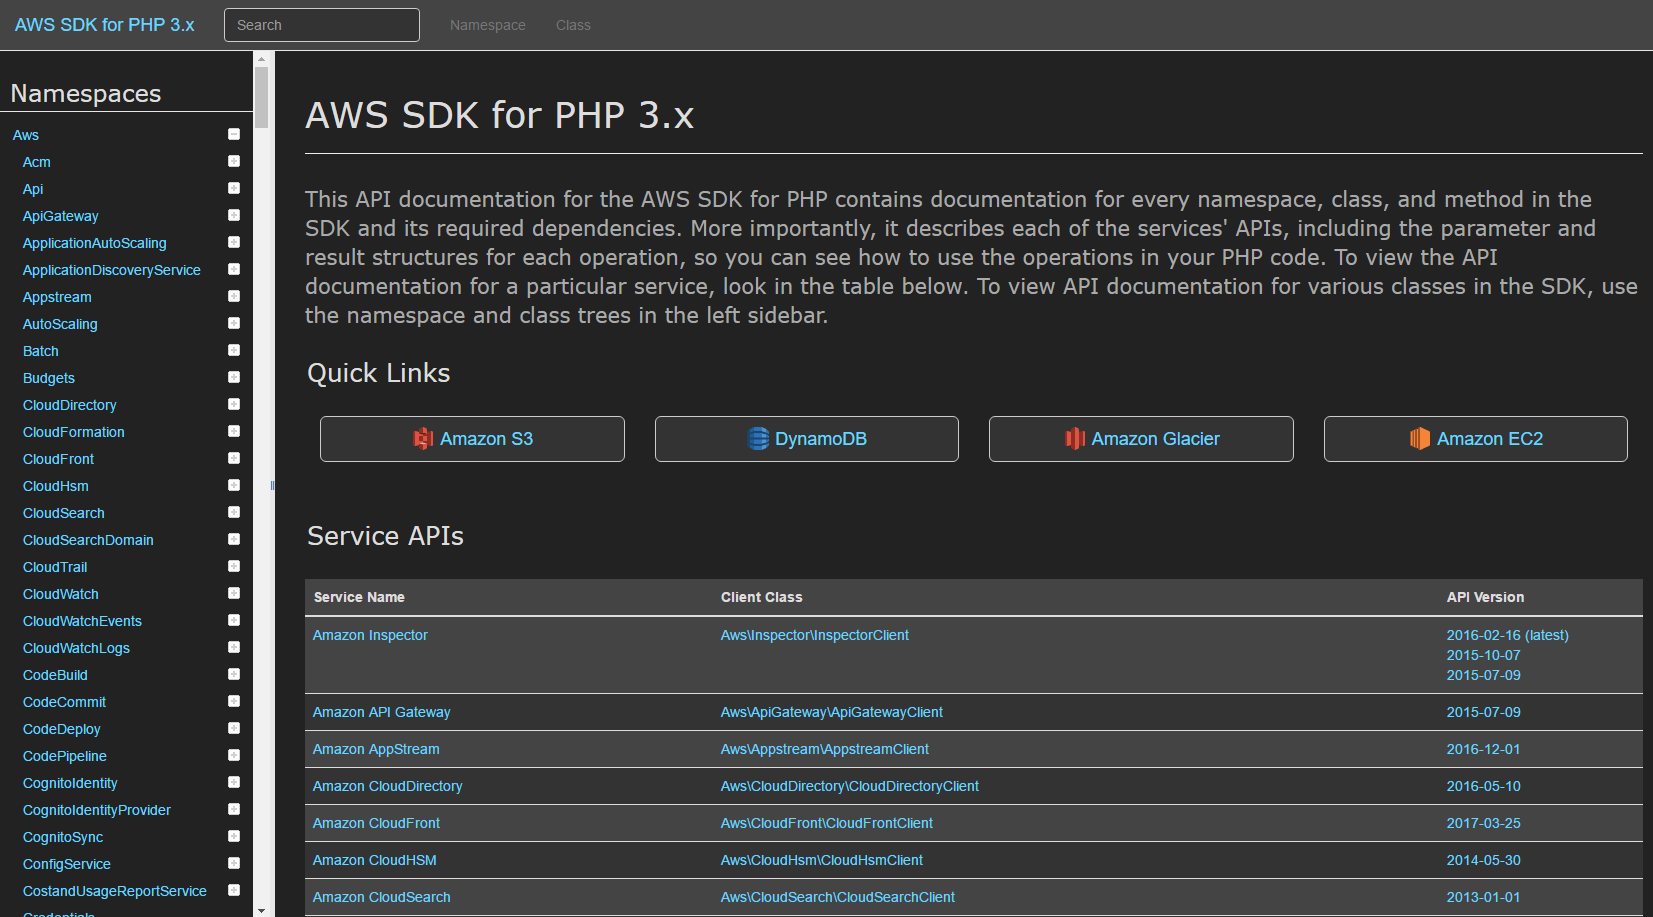Select CloudDirectory API version 2016-05-10
Screen dimensions: 1653x917
1483,786
